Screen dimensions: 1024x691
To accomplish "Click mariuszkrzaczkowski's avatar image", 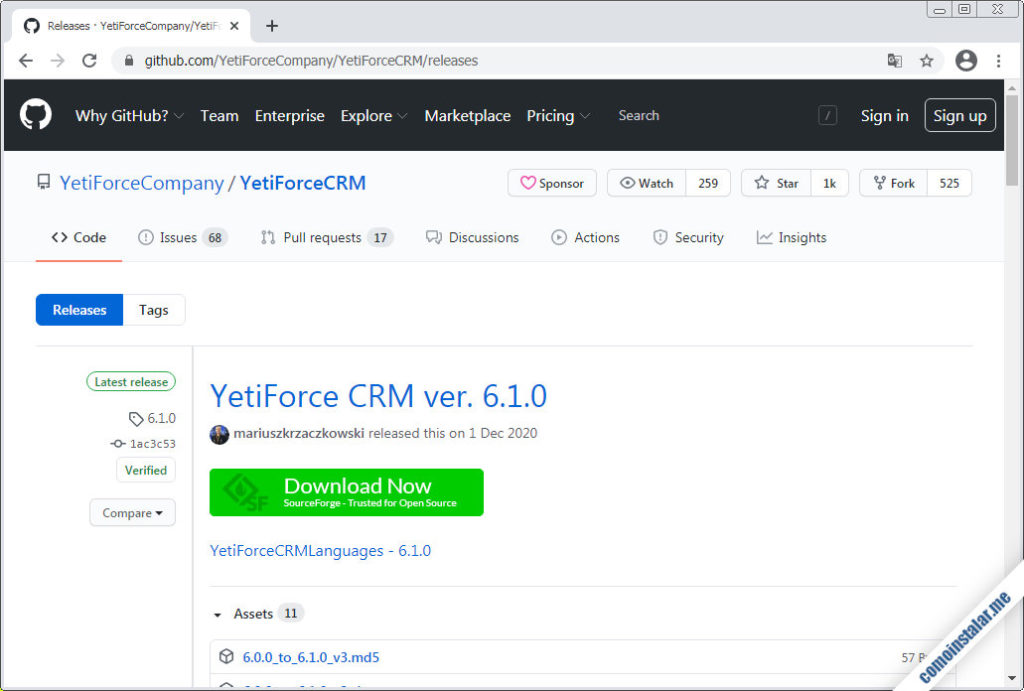I will click(219, 434).
